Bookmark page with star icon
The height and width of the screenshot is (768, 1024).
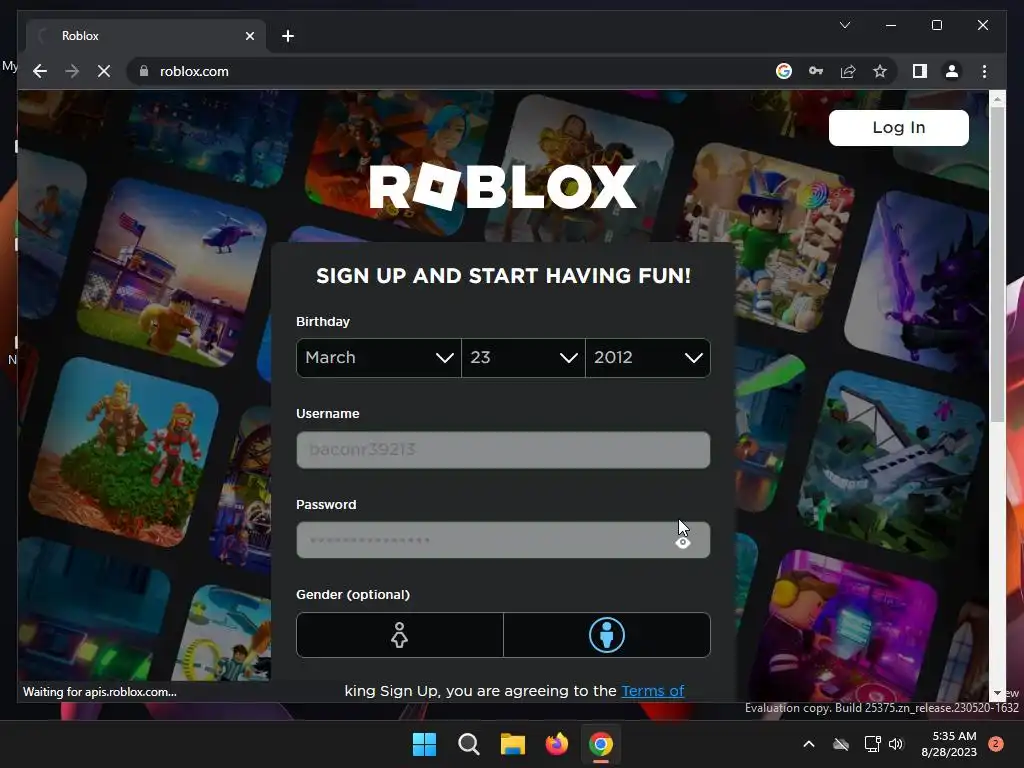(880, 71)
